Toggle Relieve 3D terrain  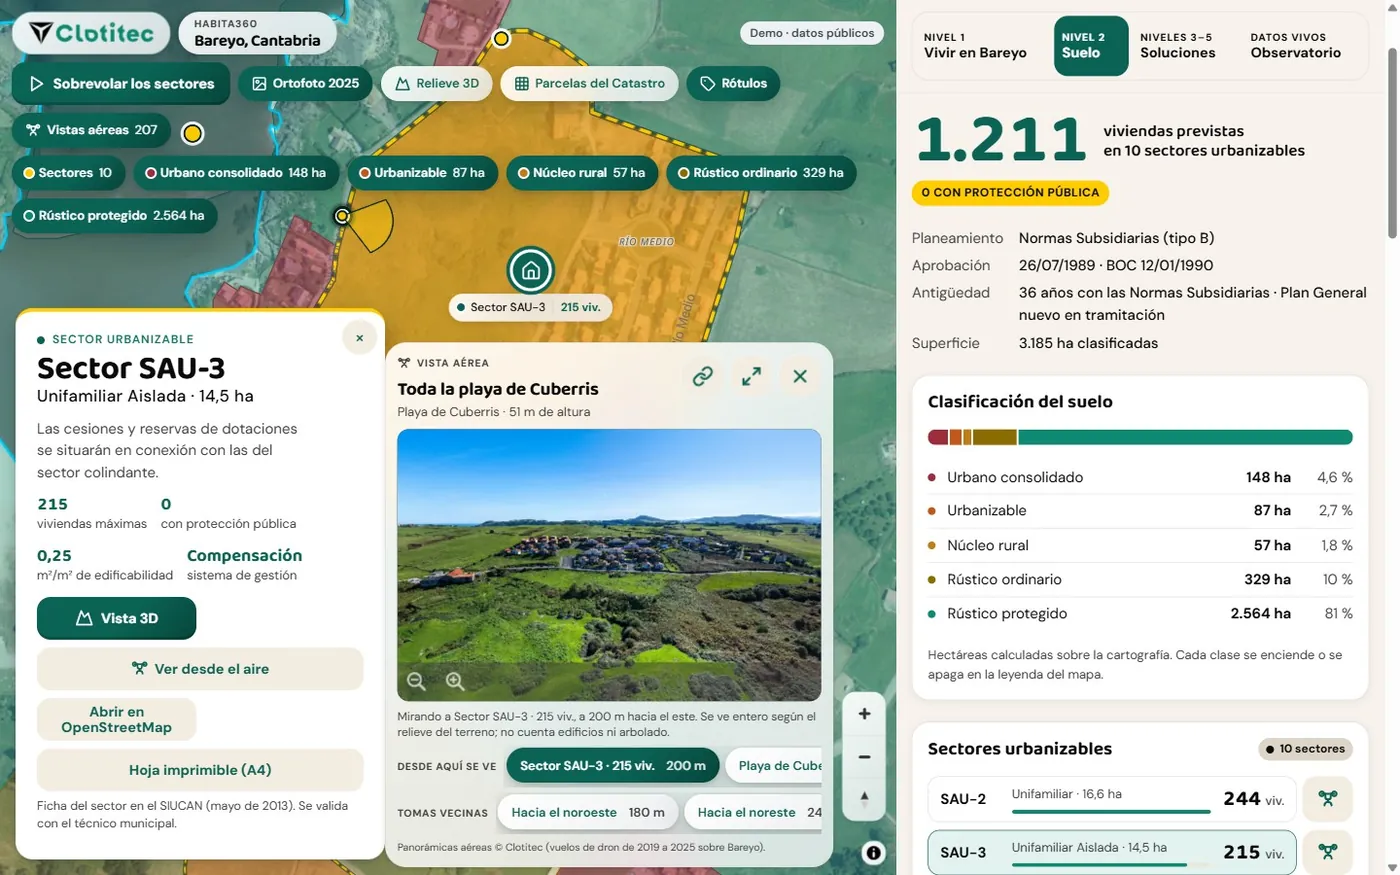click(437, 83)
